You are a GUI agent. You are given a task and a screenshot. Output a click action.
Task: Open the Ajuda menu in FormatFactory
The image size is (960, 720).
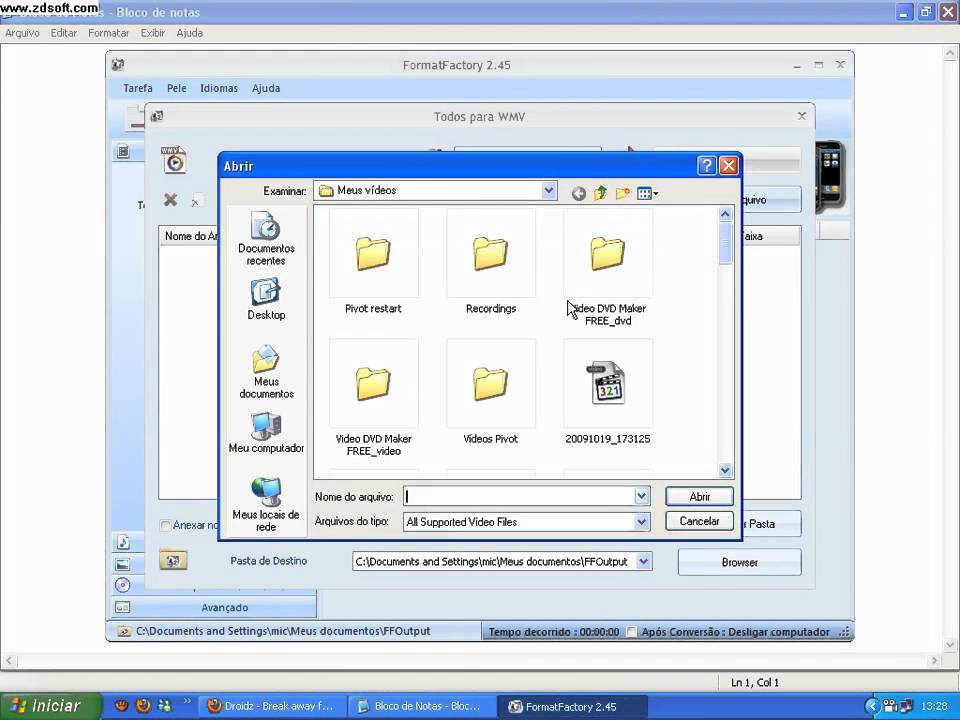tap(266, 88)
